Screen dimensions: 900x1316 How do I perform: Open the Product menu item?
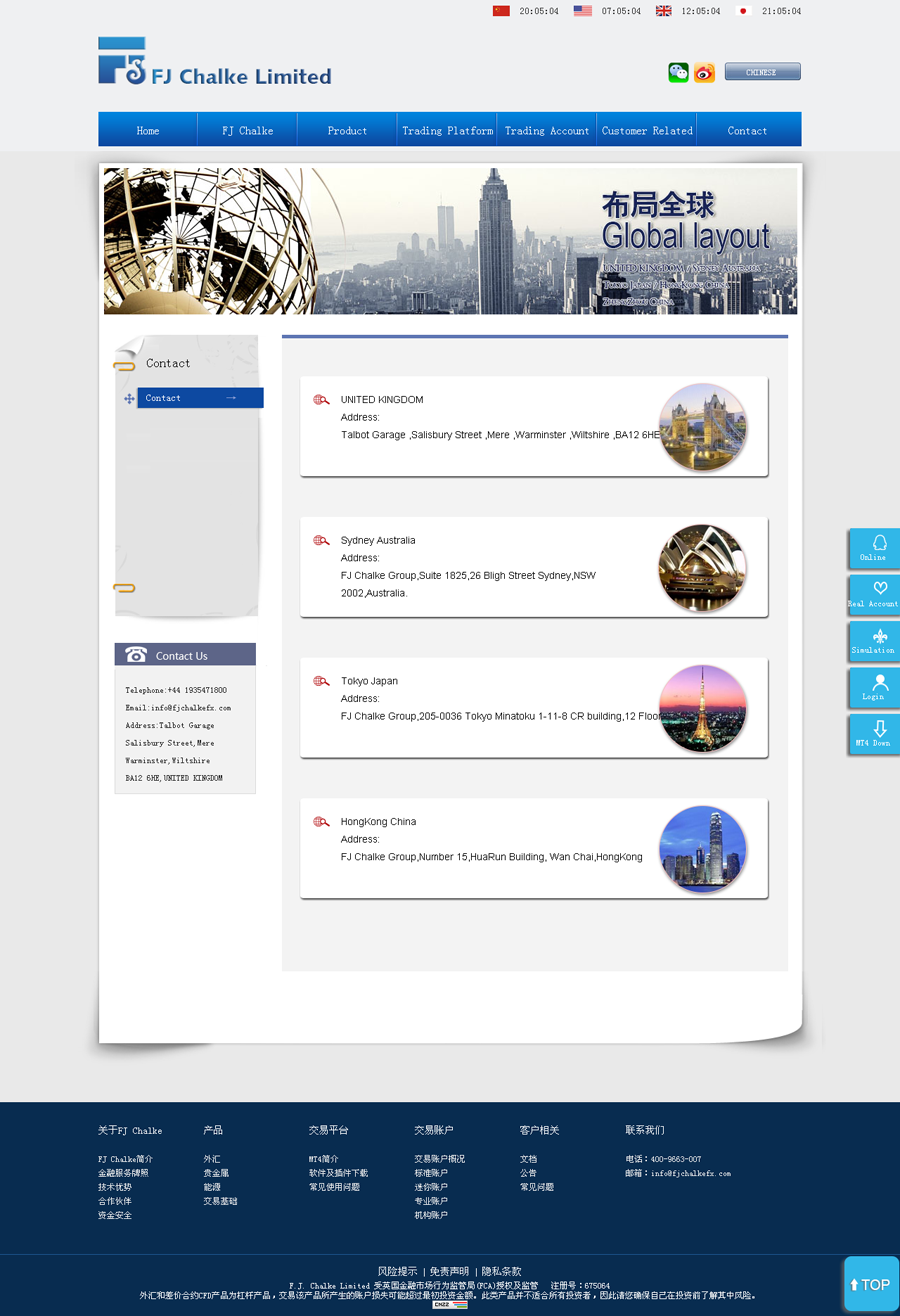coord(347,130)
